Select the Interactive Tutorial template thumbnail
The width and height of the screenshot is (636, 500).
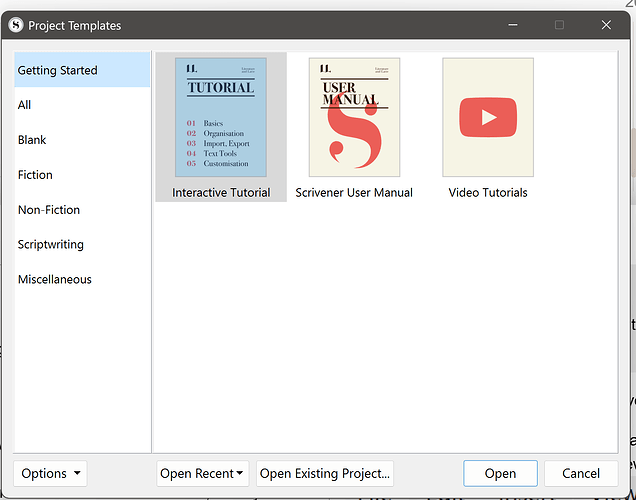(x=221, y=117)
